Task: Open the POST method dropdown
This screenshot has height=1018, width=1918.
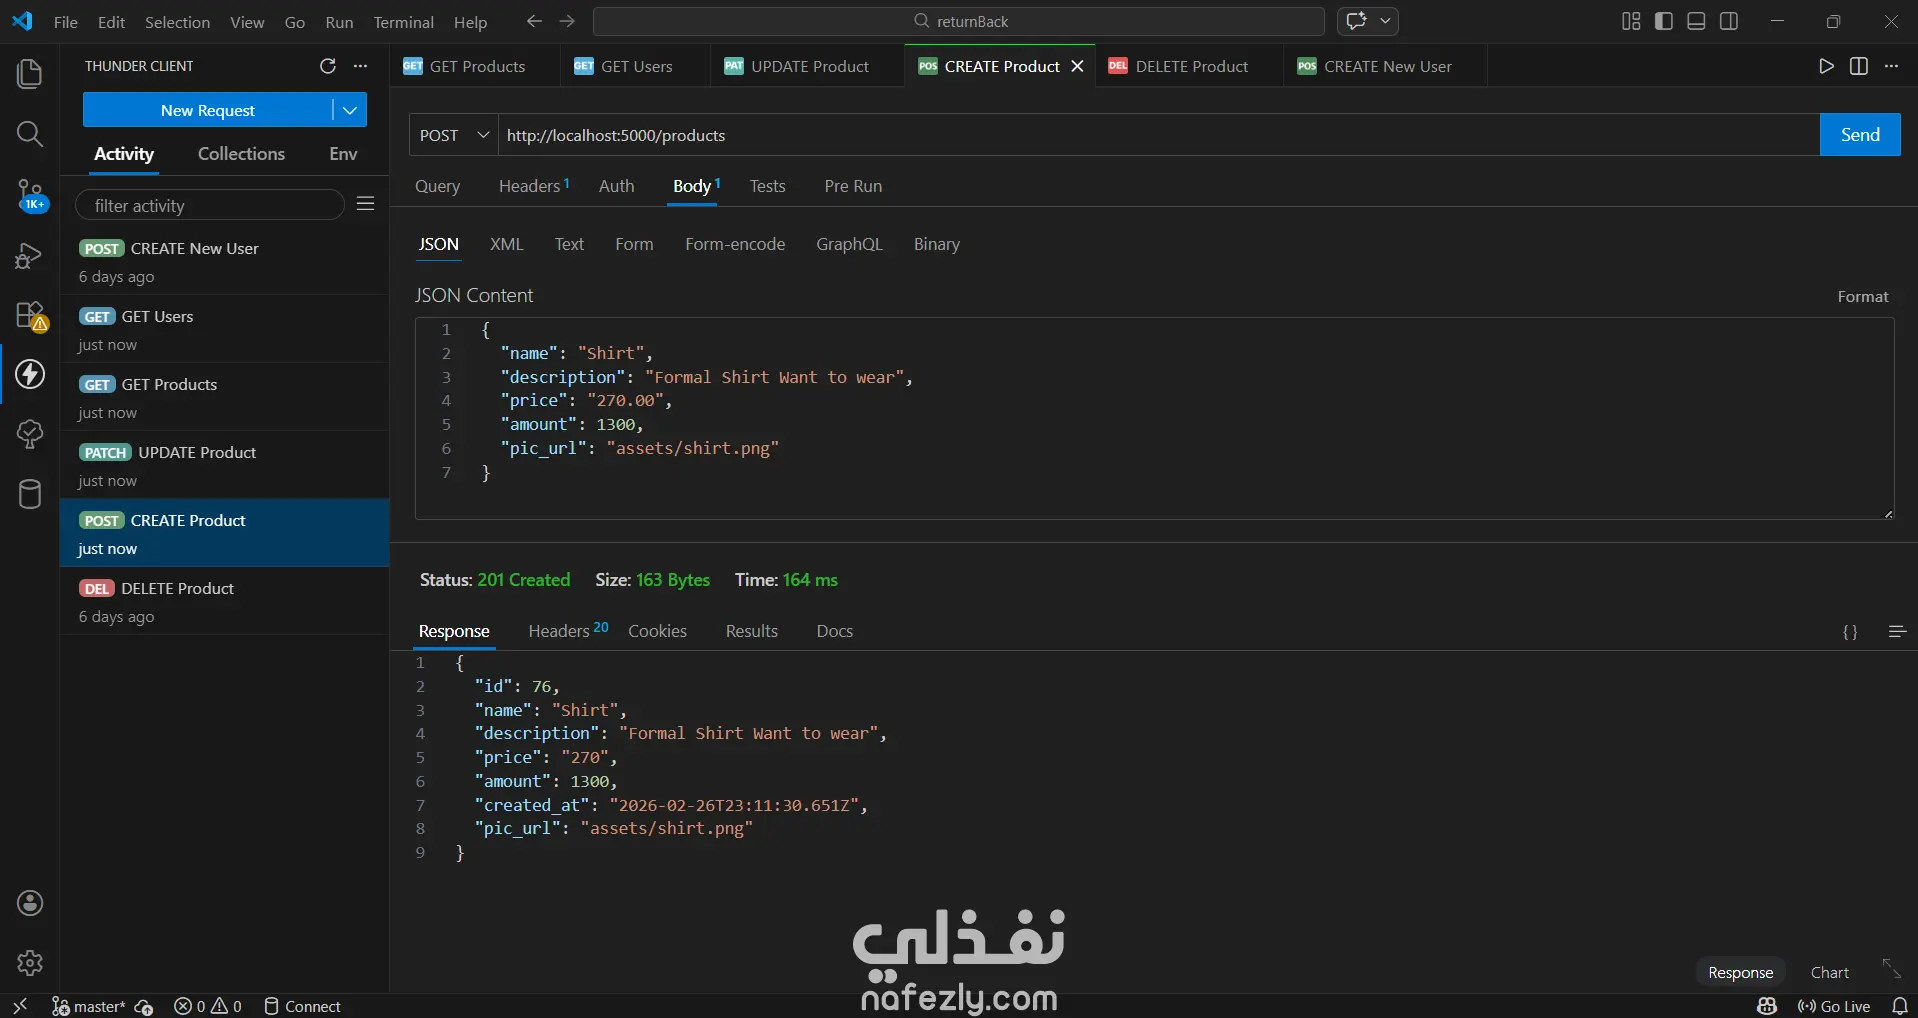Action: [454, 135]
